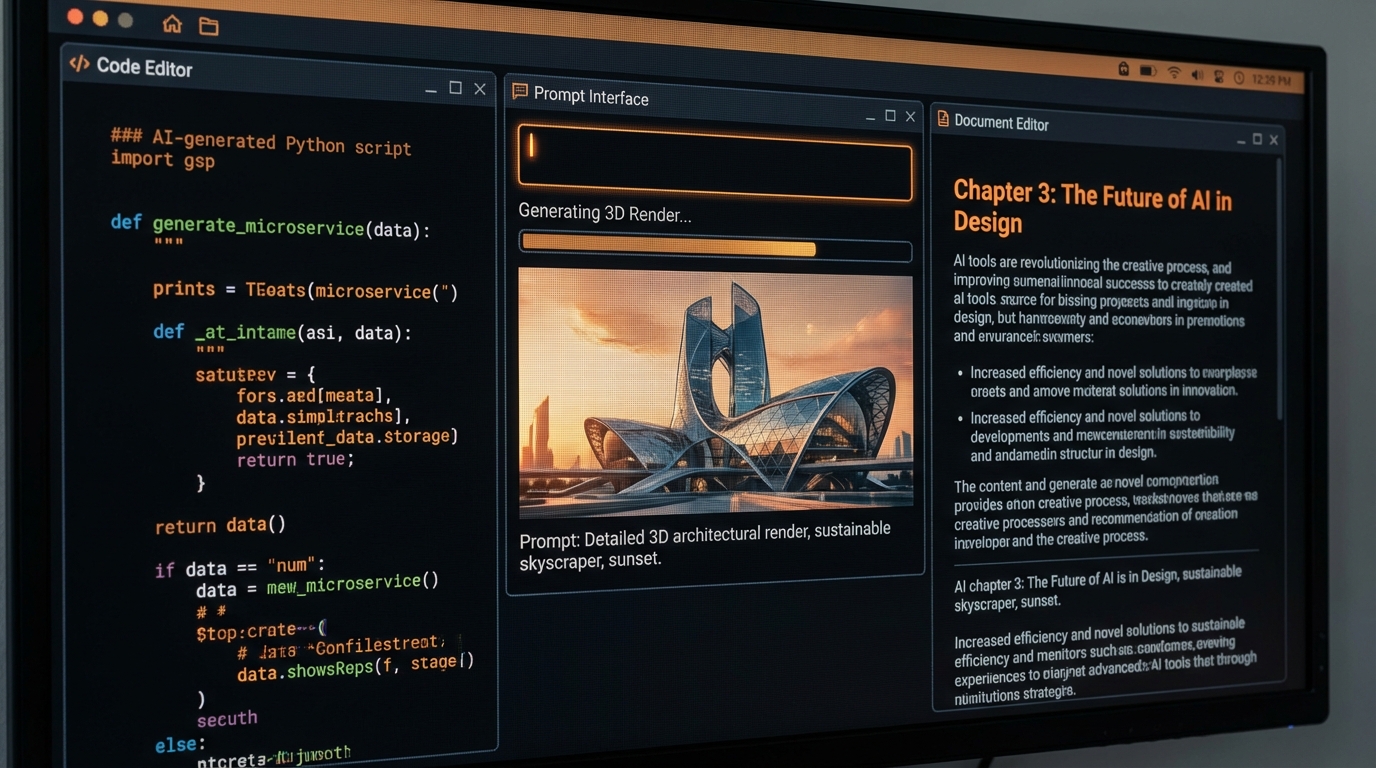Switch to the Code Editor window

point(143,68)
